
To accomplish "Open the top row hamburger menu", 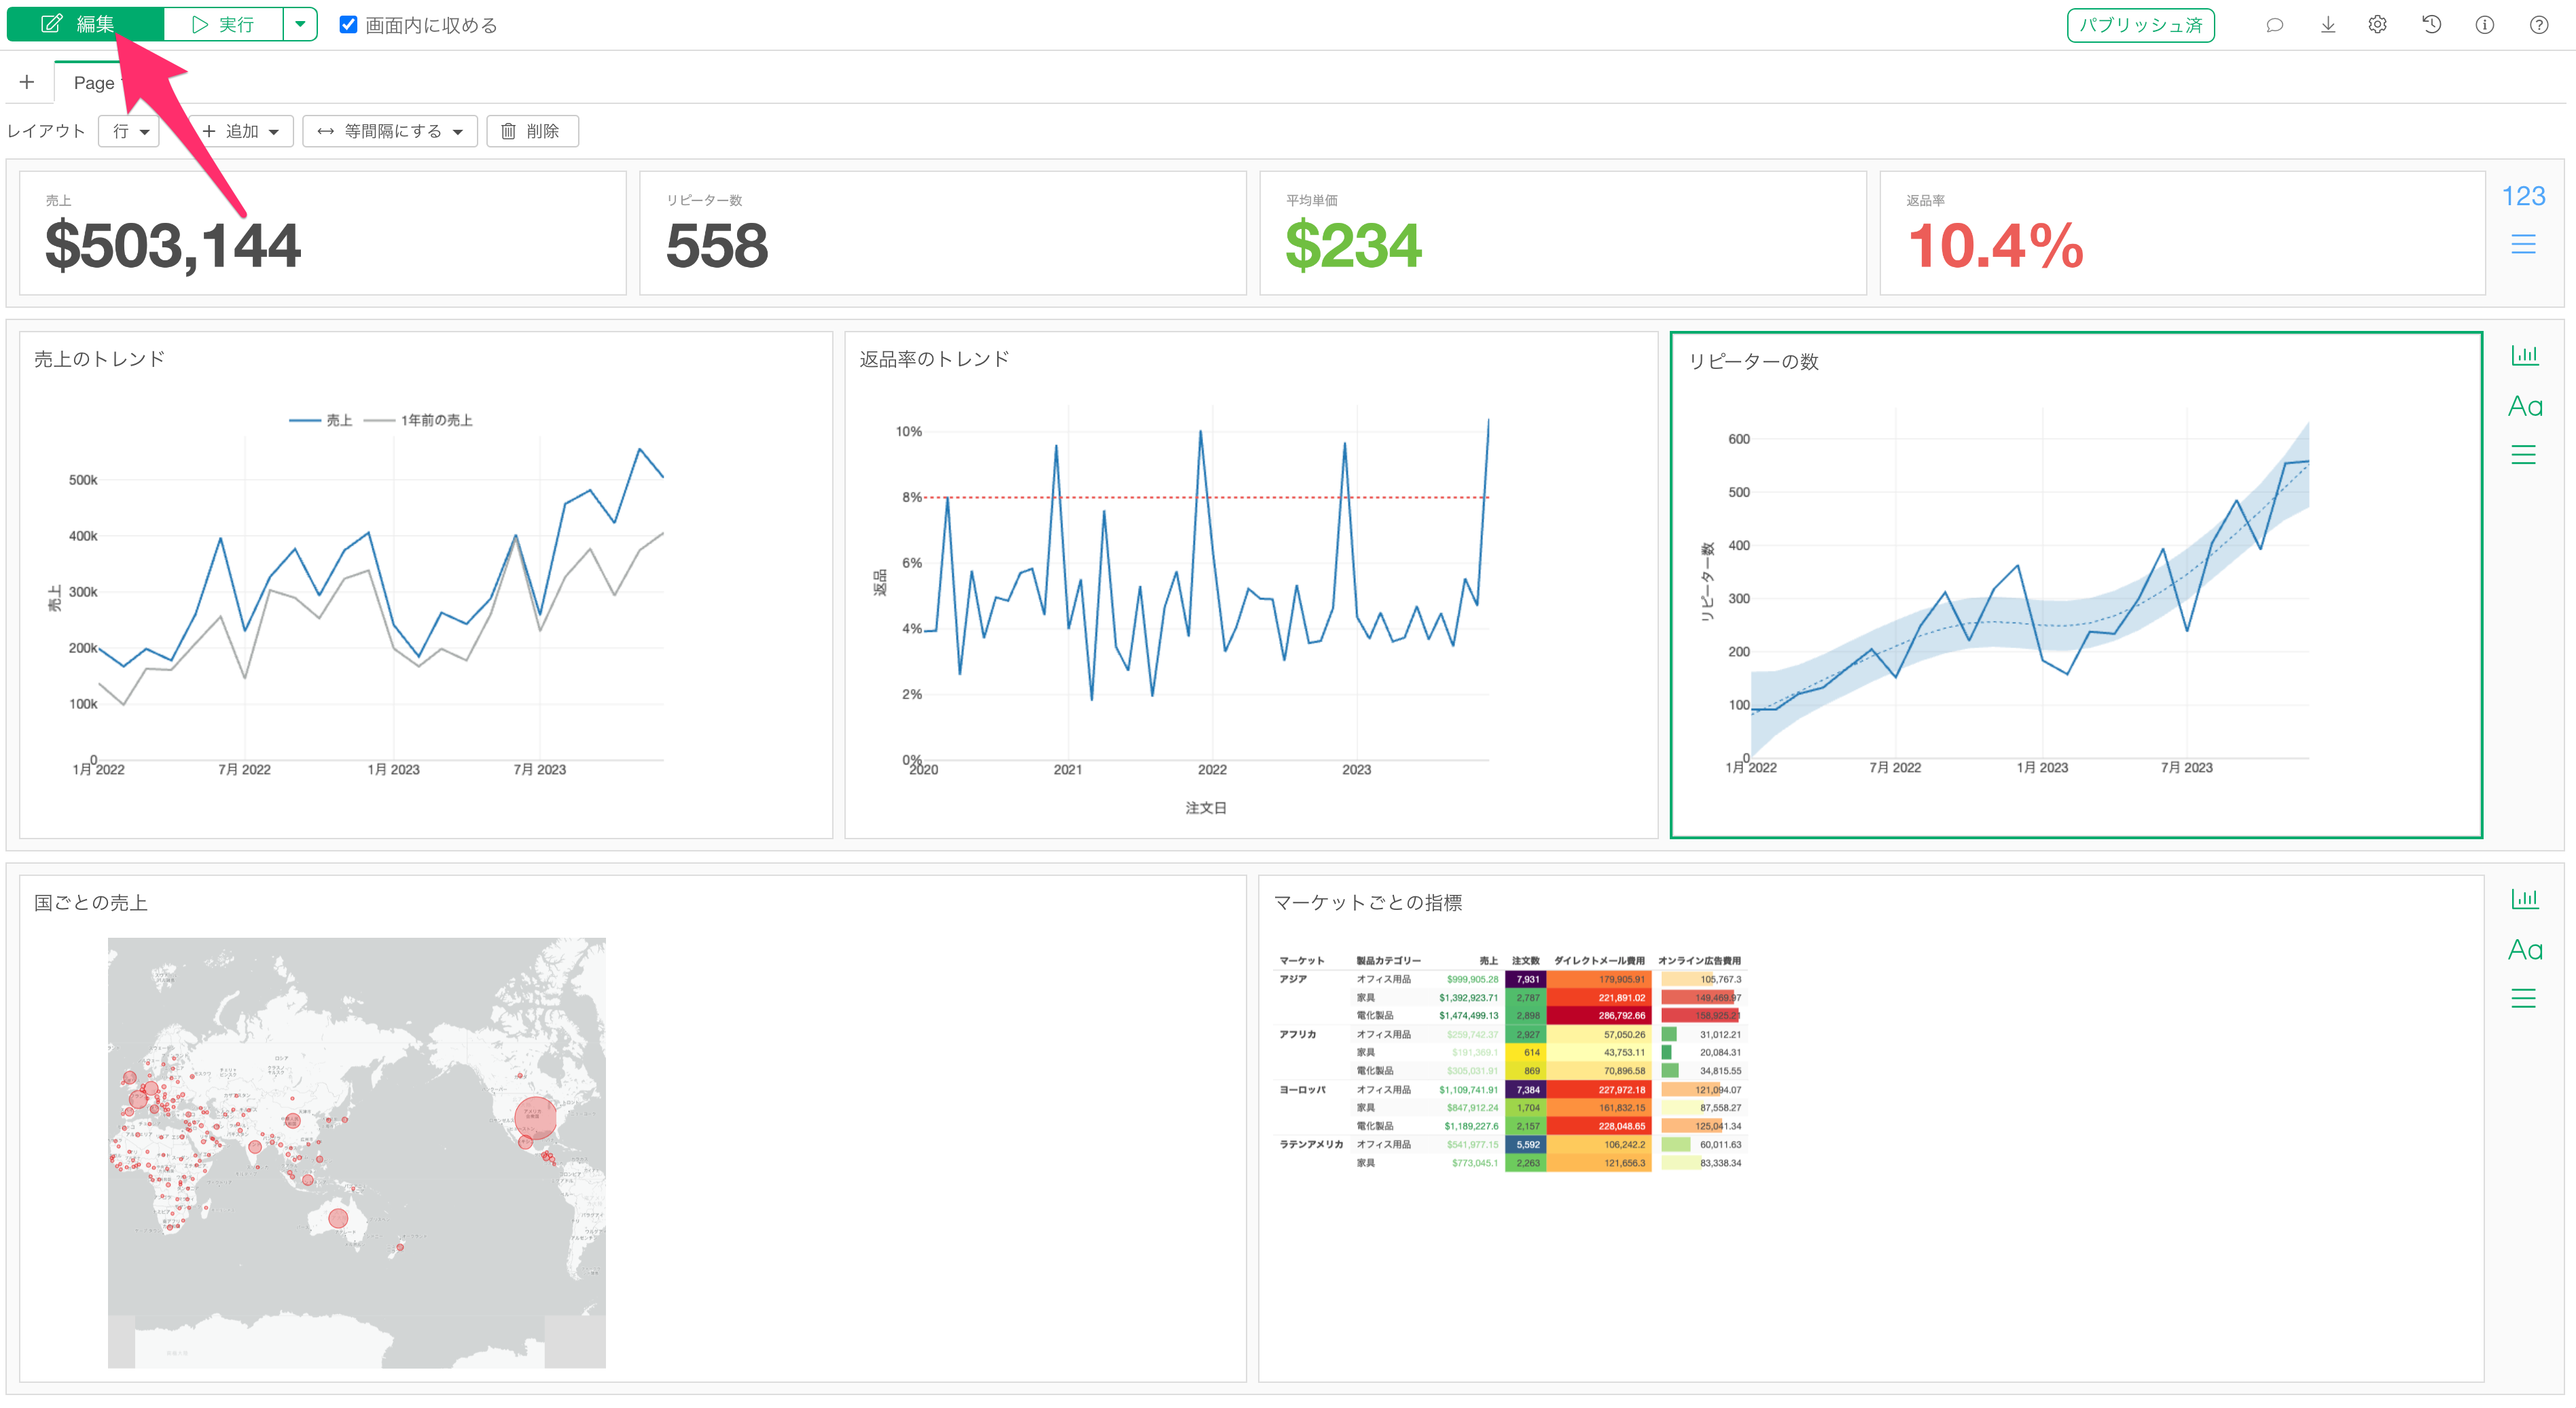I will click(x=2523, y=244).
